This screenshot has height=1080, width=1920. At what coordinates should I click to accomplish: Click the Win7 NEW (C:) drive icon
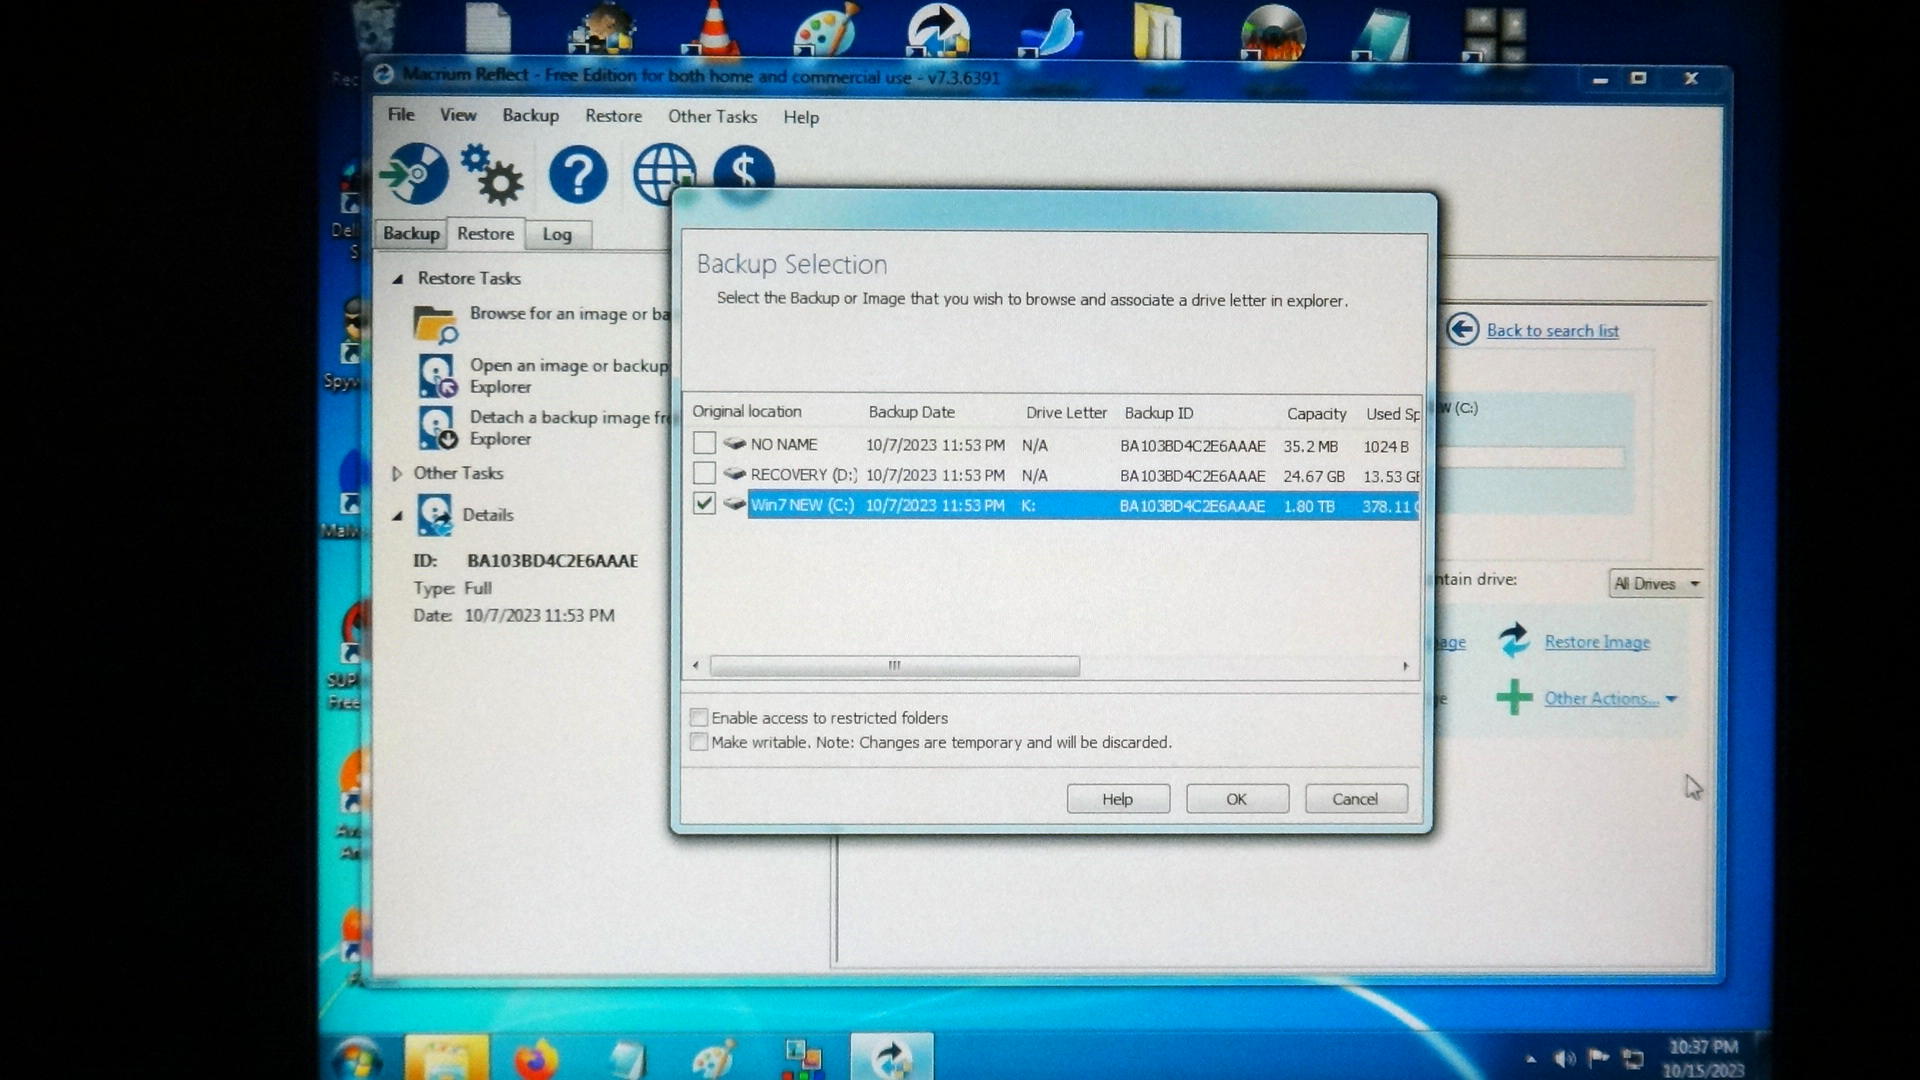pos(735,504)
